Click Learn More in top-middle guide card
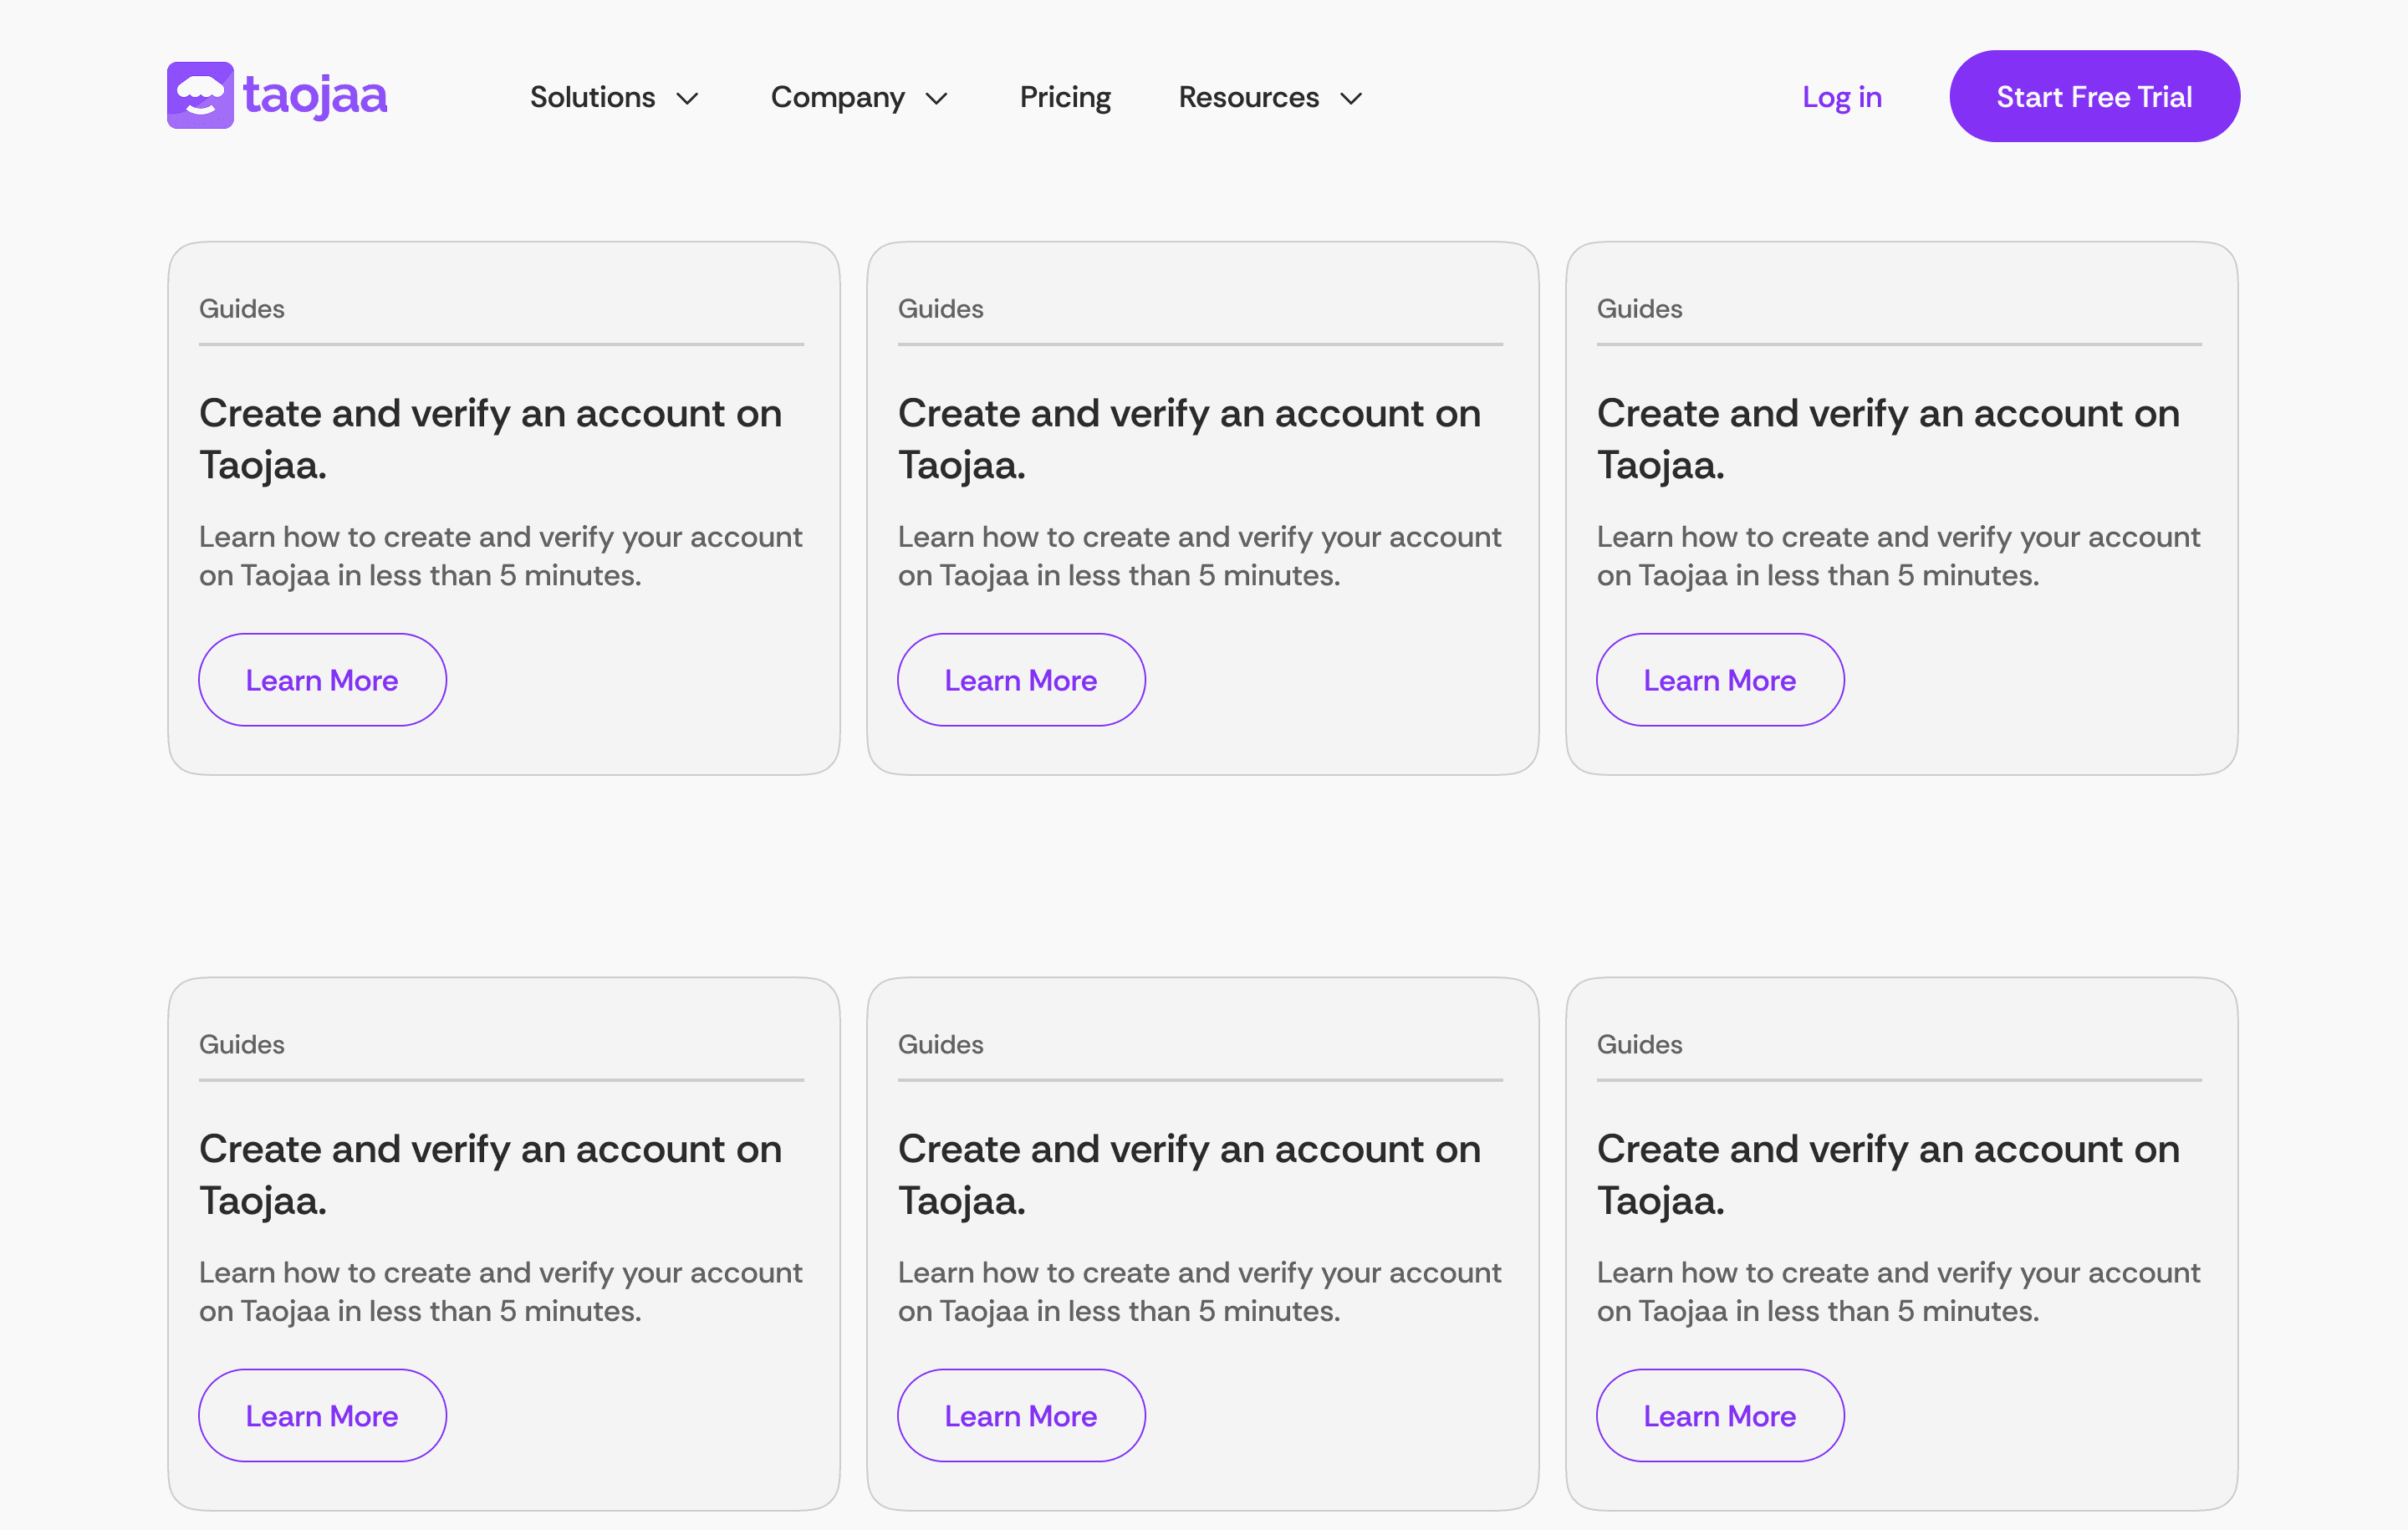Screen dimensions: 2408x1530 pyautogui.click(x=1020, y=680)
